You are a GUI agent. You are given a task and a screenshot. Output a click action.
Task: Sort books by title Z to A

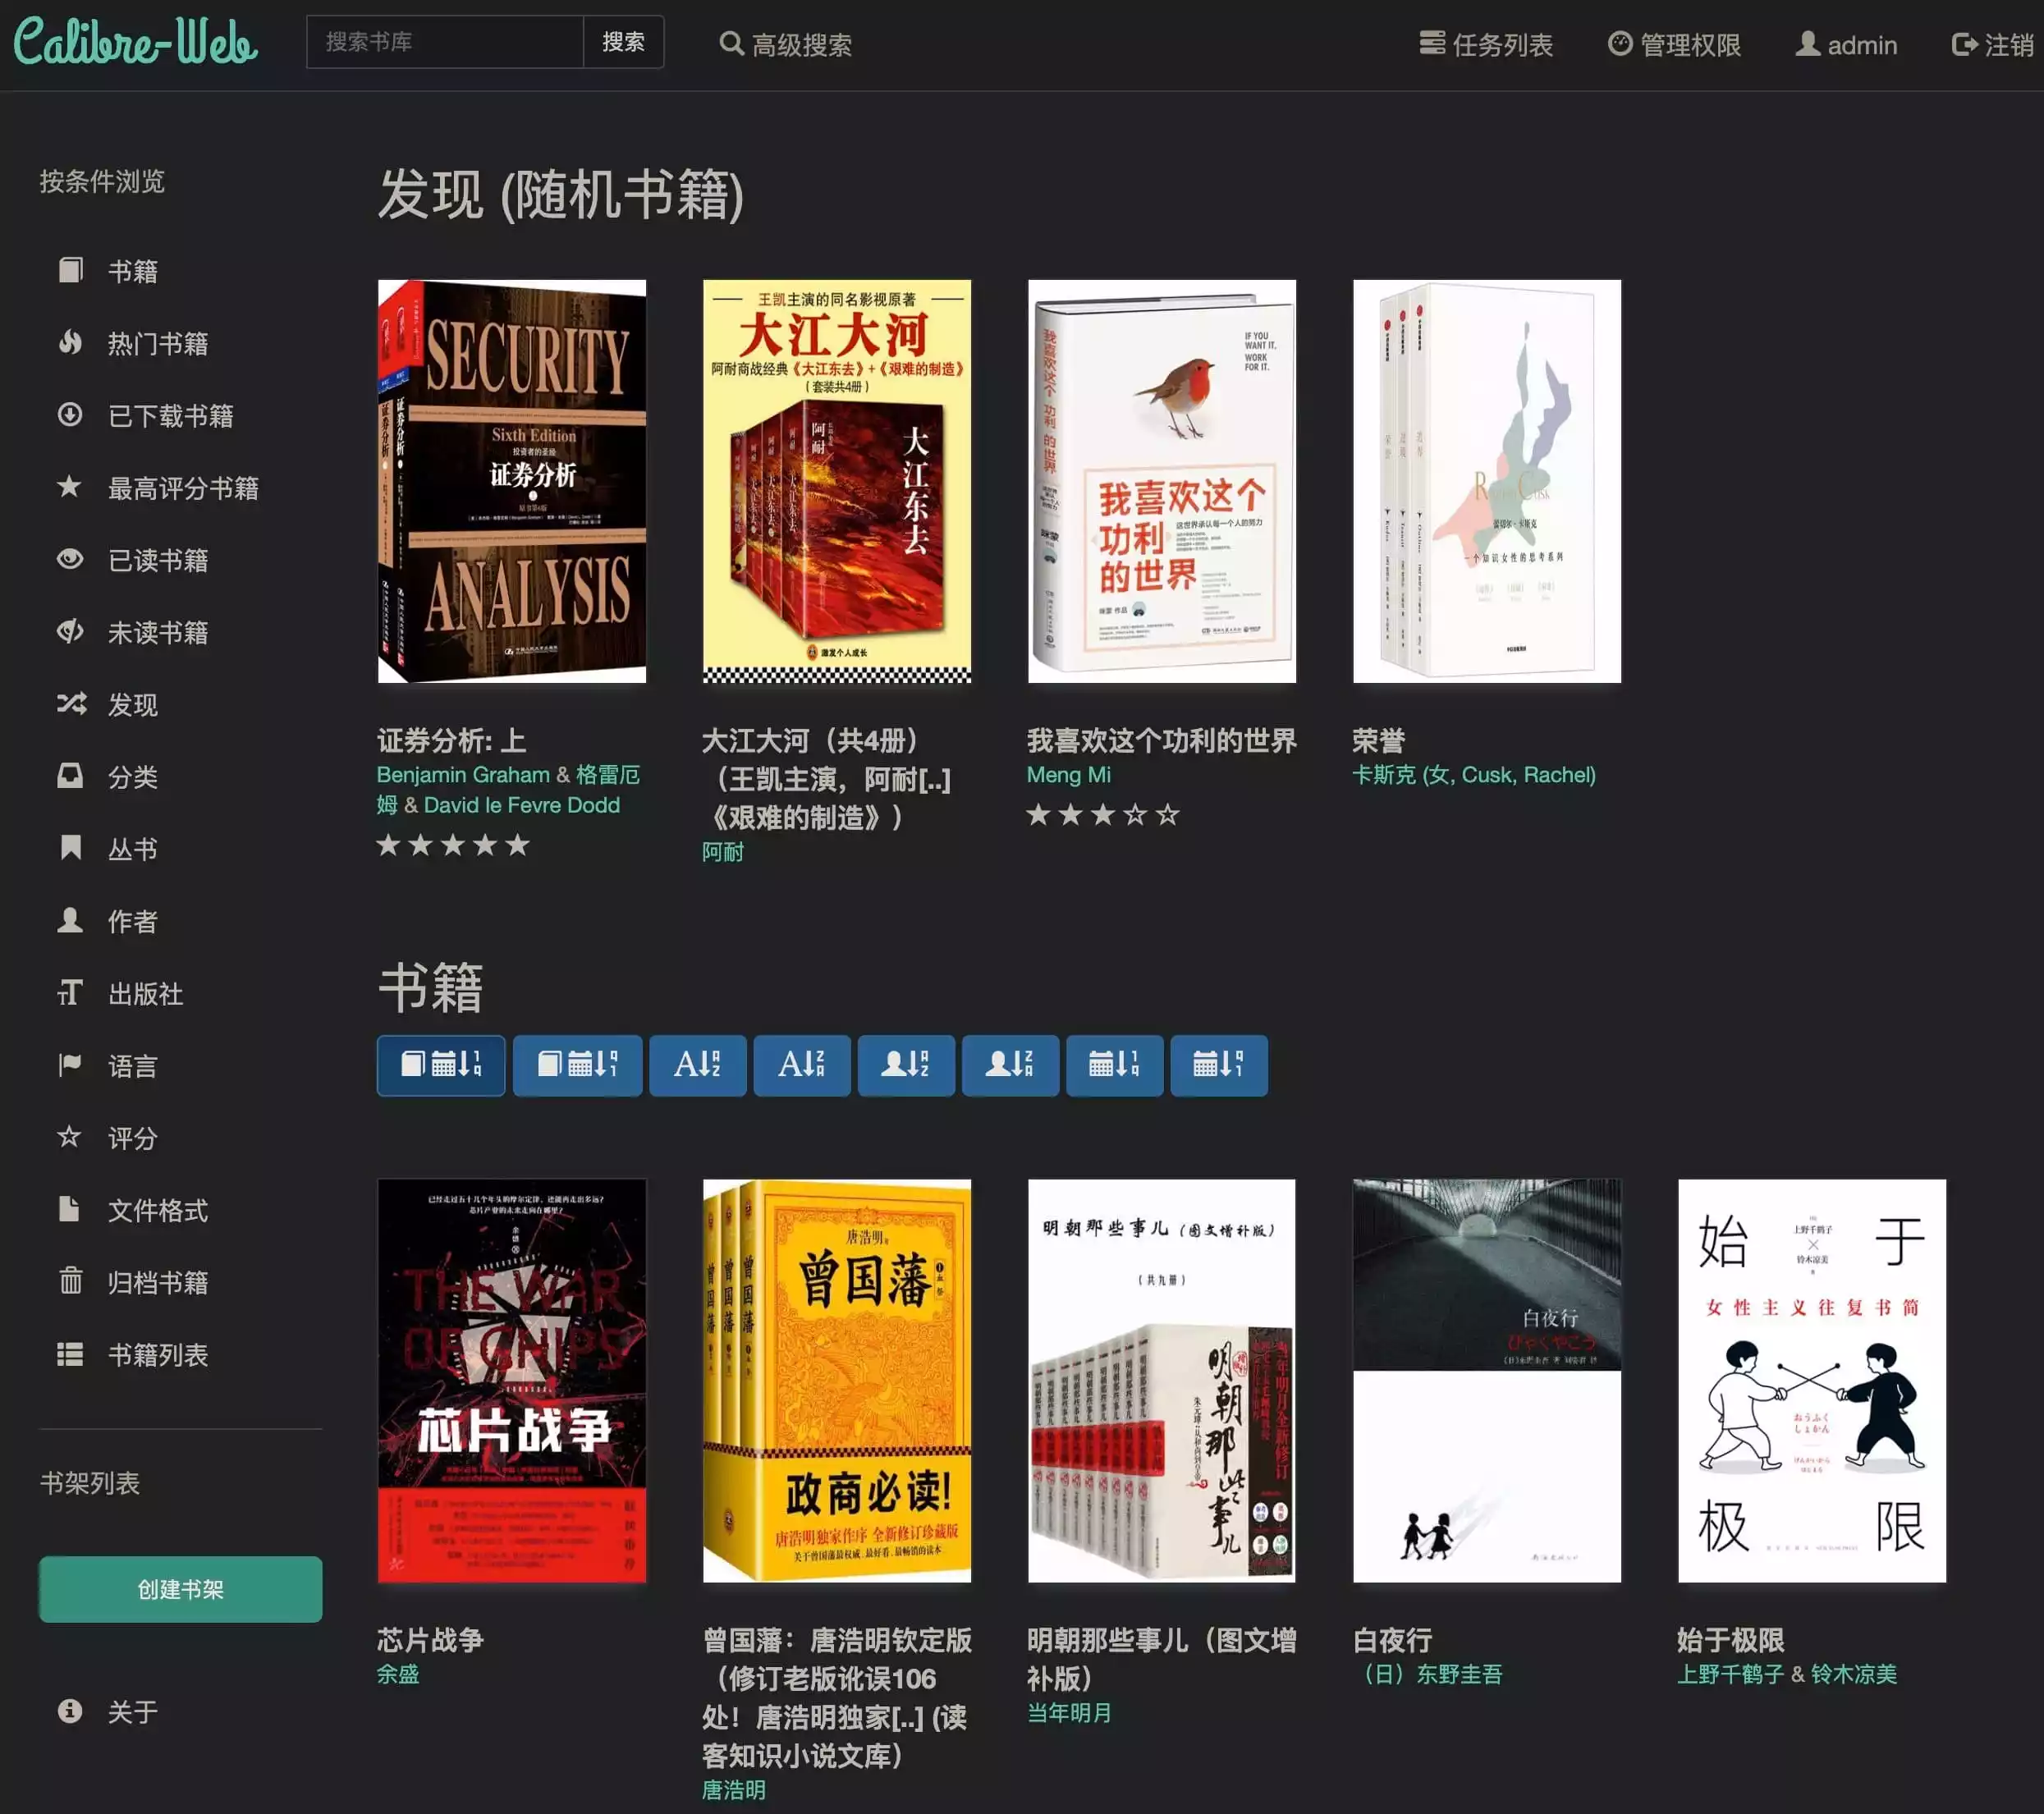click(x=801, y=1065)
